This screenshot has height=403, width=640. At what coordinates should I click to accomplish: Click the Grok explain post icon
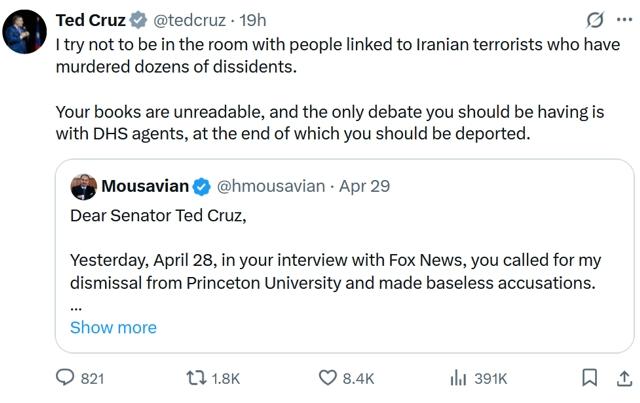pos(594,20)
